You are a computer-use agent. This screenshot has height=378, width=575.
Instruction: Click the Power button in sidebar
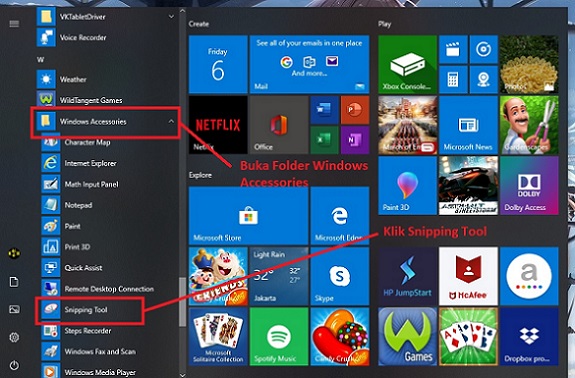(14, 365)
